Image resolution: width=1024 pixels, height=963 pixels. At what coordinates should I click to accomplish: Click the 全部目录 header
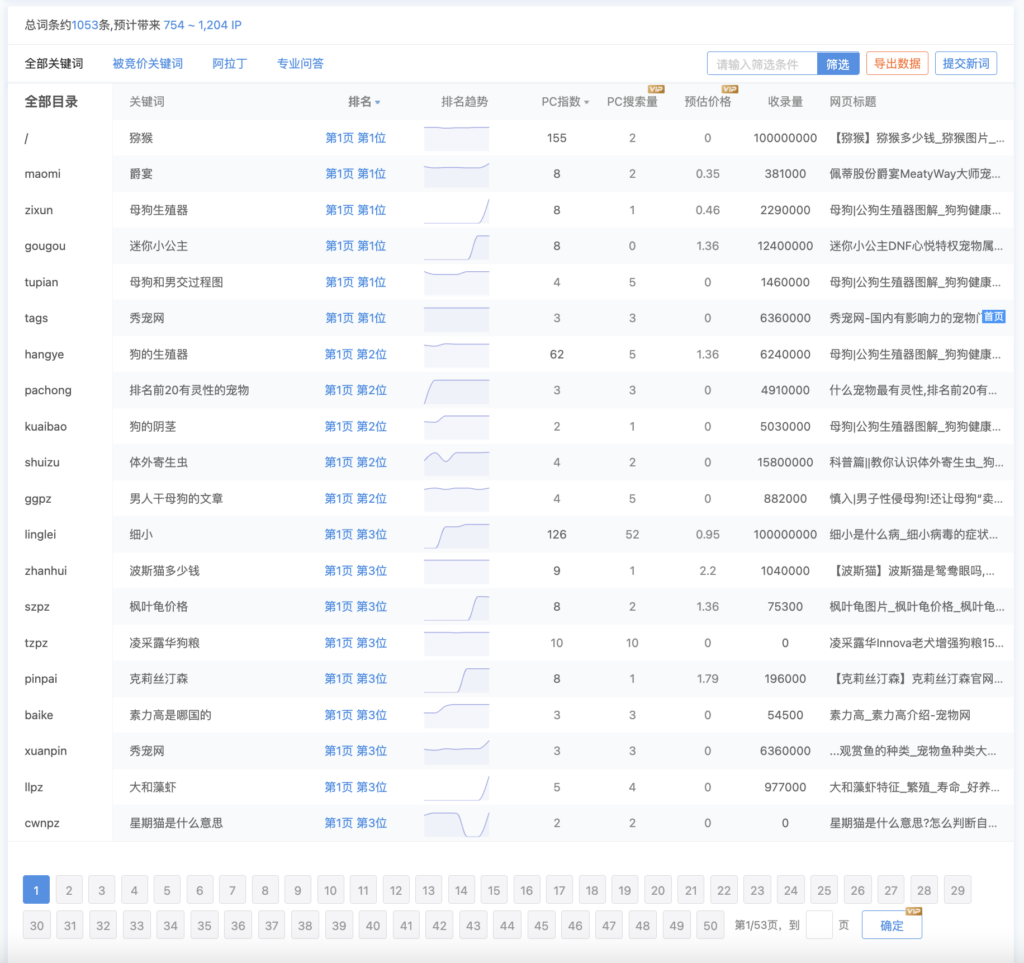[51, 102]
